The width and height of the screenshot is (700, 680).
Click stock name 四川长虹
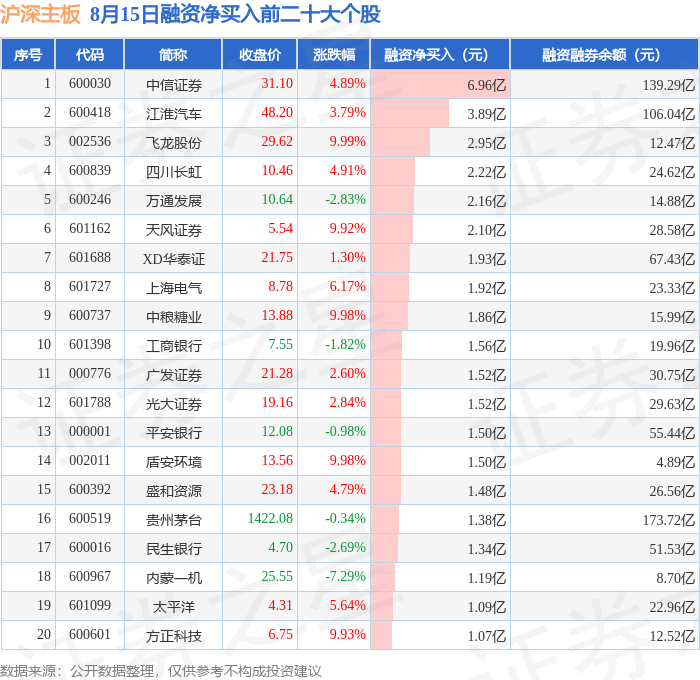174,172
